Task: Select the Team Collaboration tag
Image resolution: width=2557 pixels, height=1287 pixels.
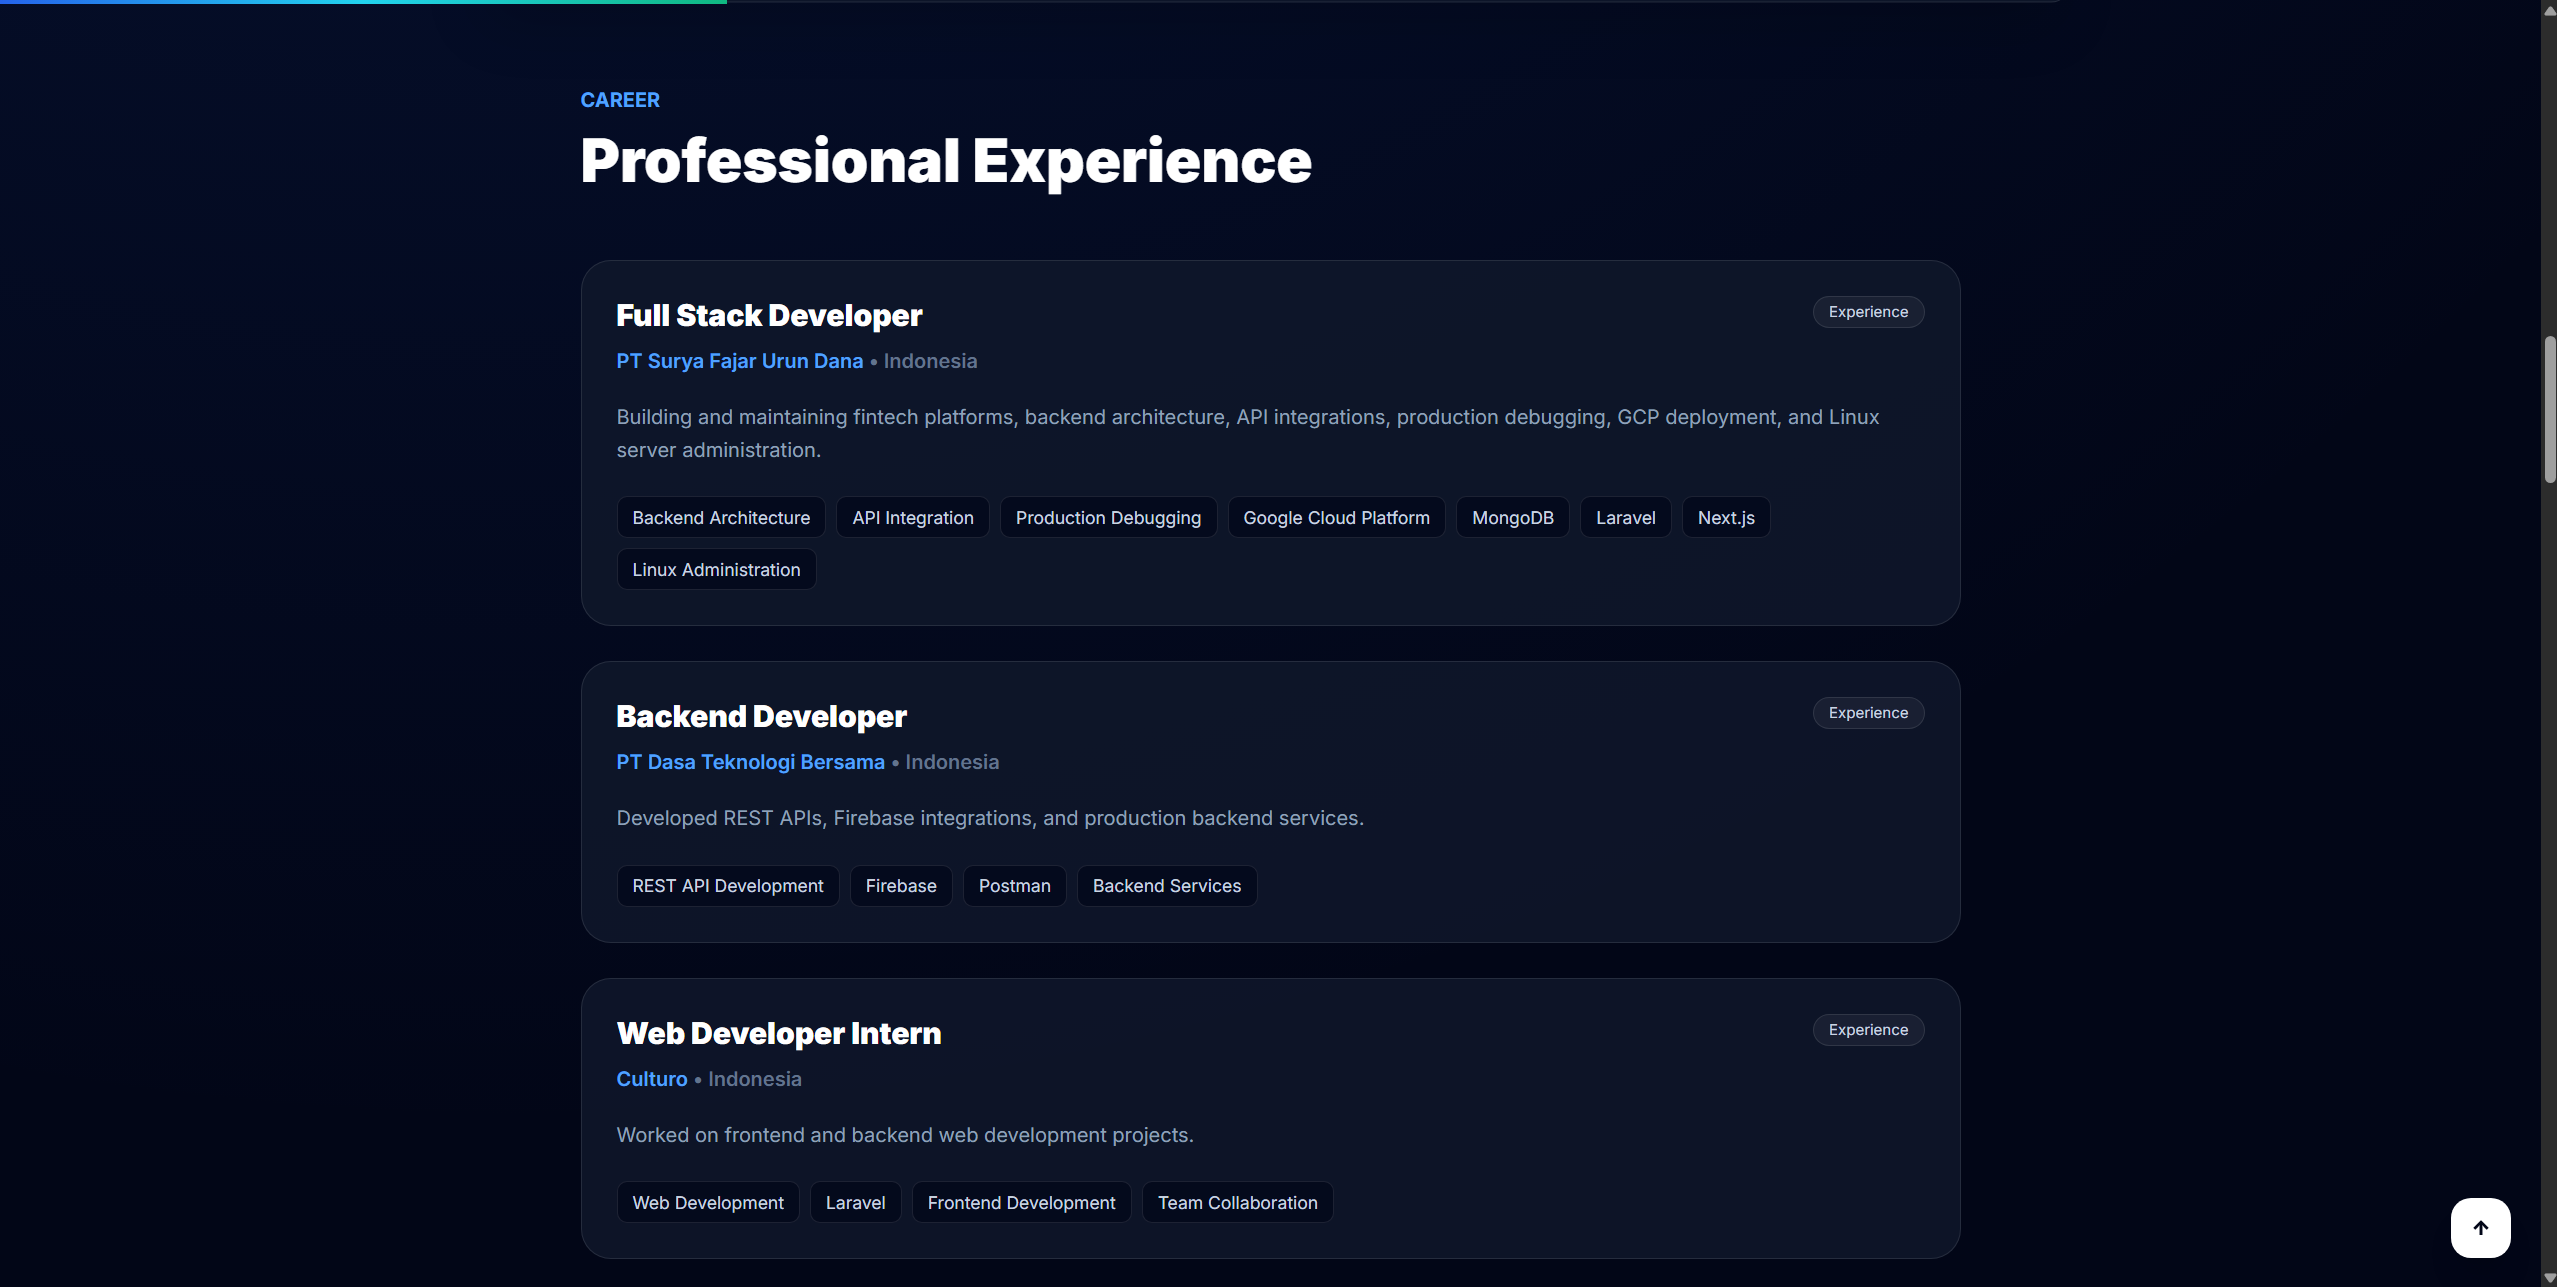Action: pyautogui.click(x=1237, y=1202)
